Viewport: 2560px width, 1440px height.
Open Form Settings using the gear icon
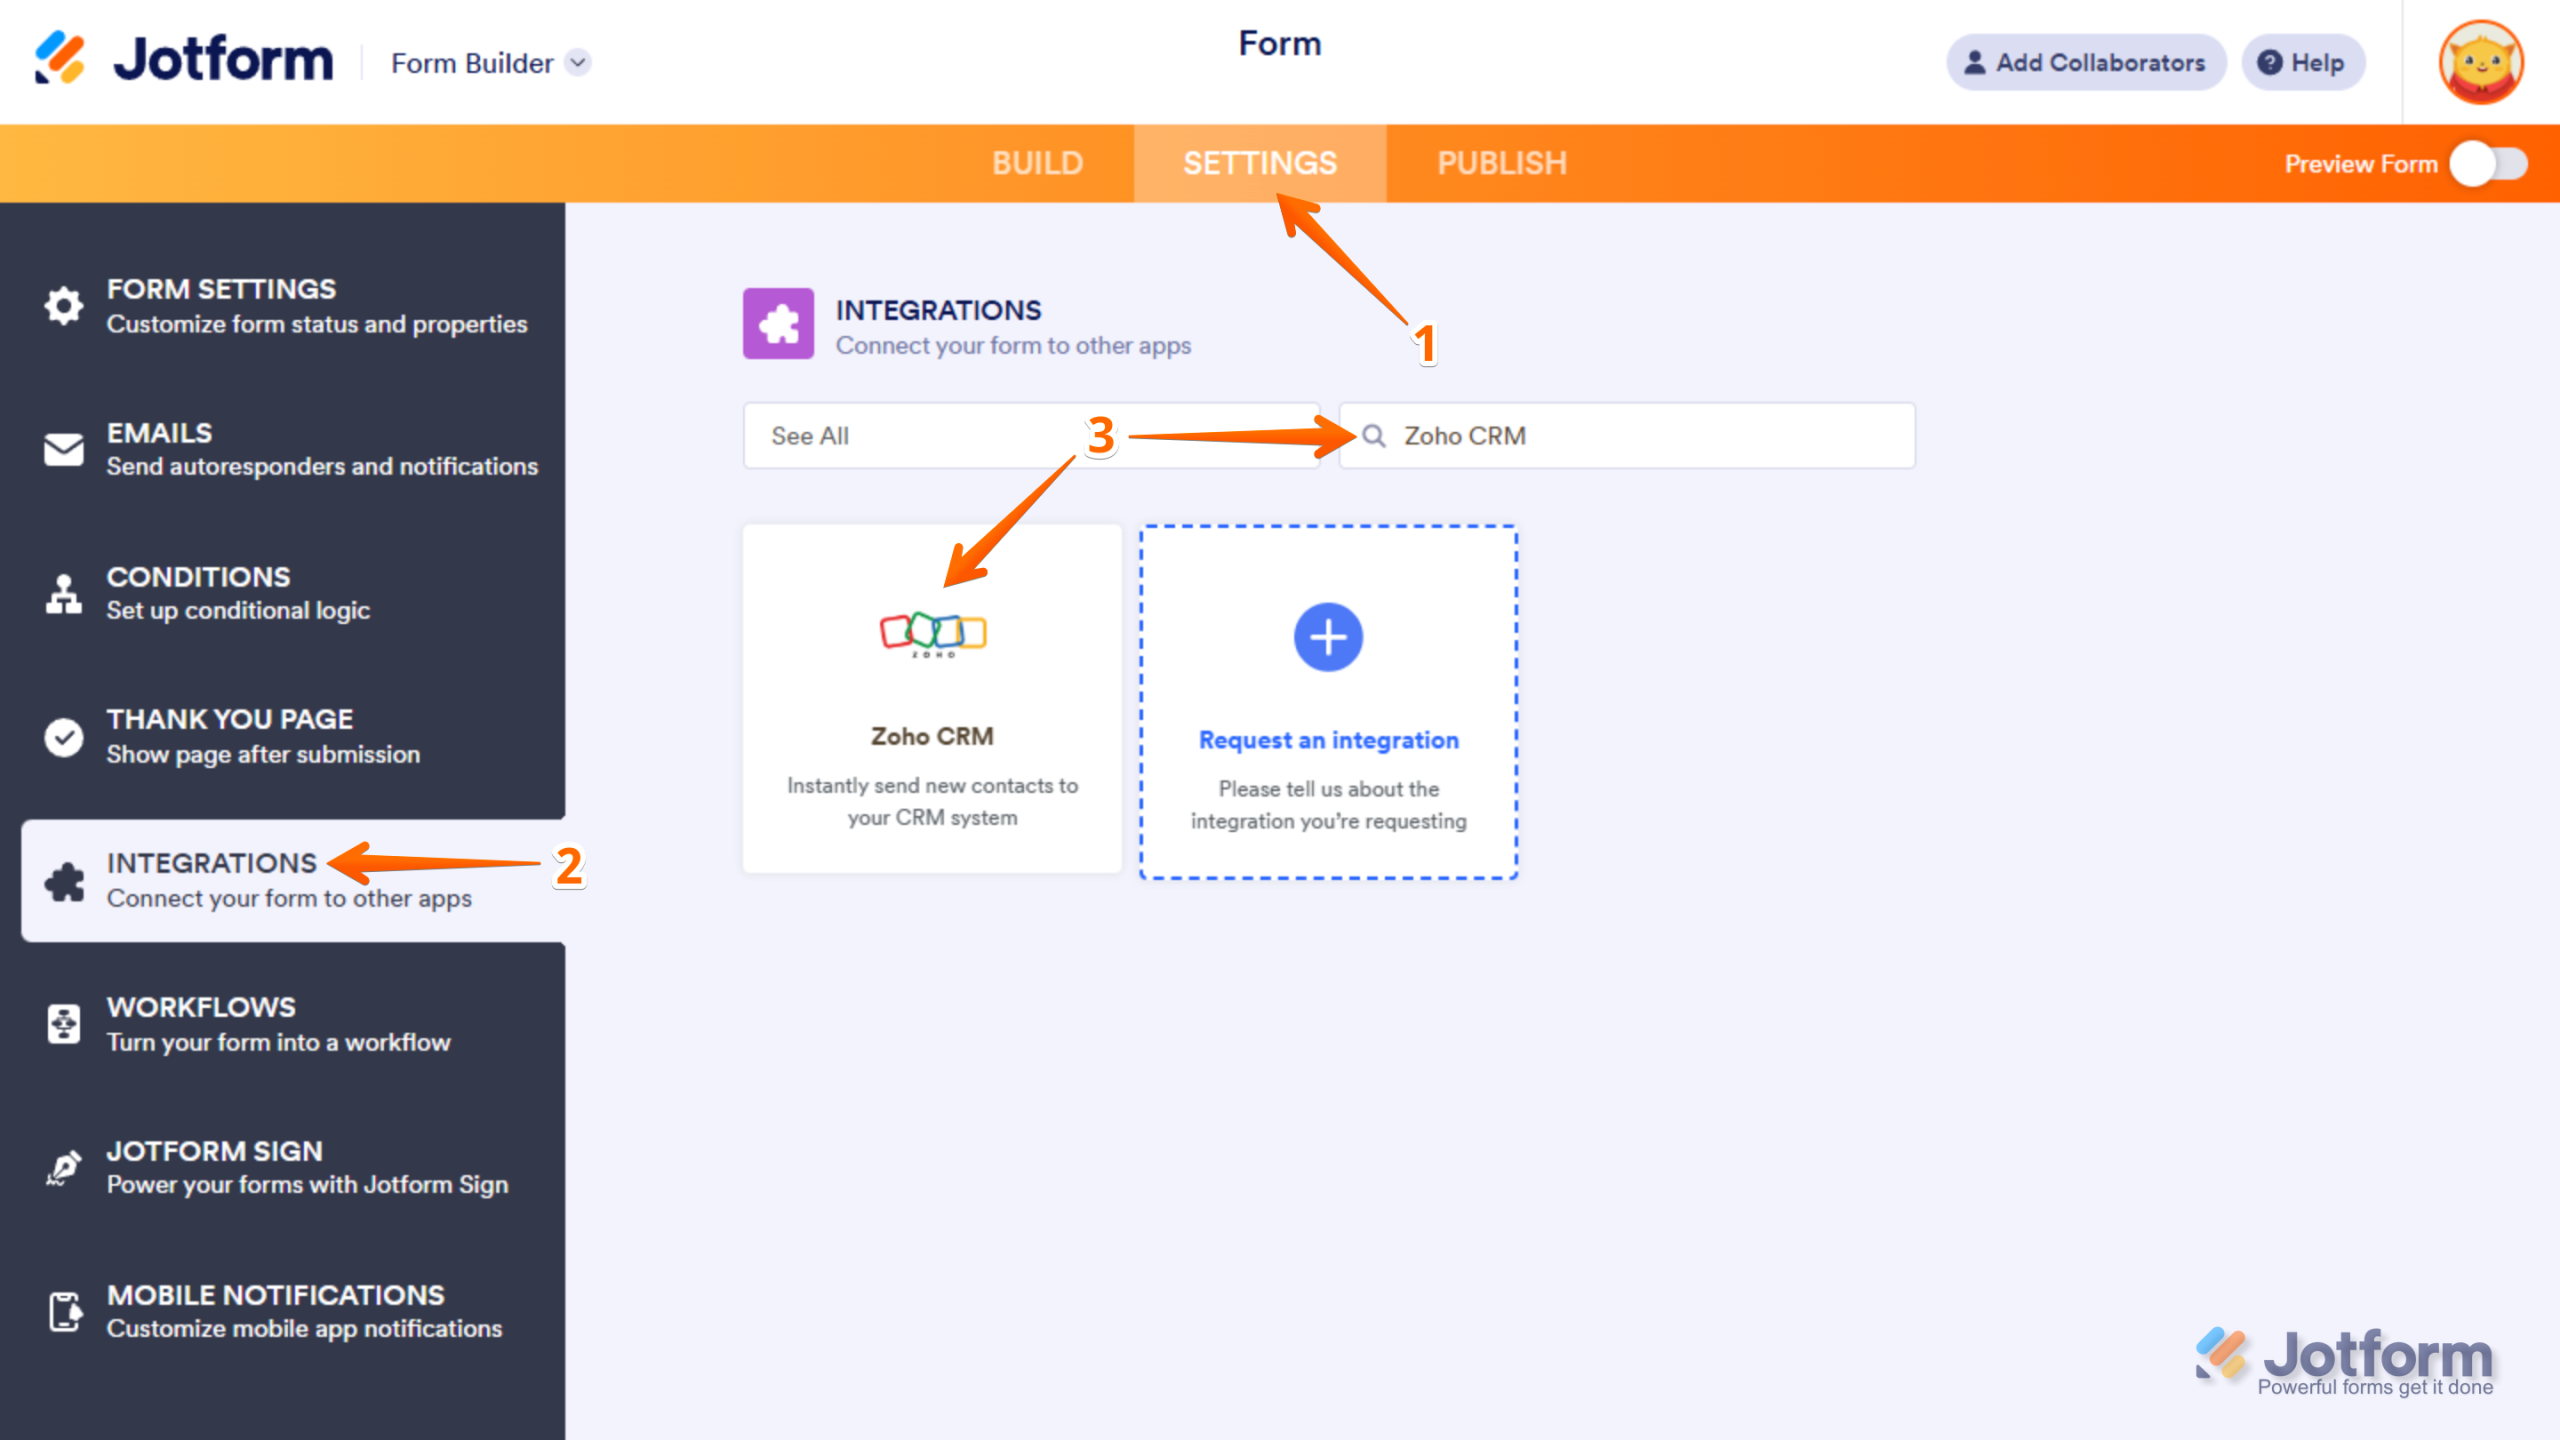click(x=62, y=306)
